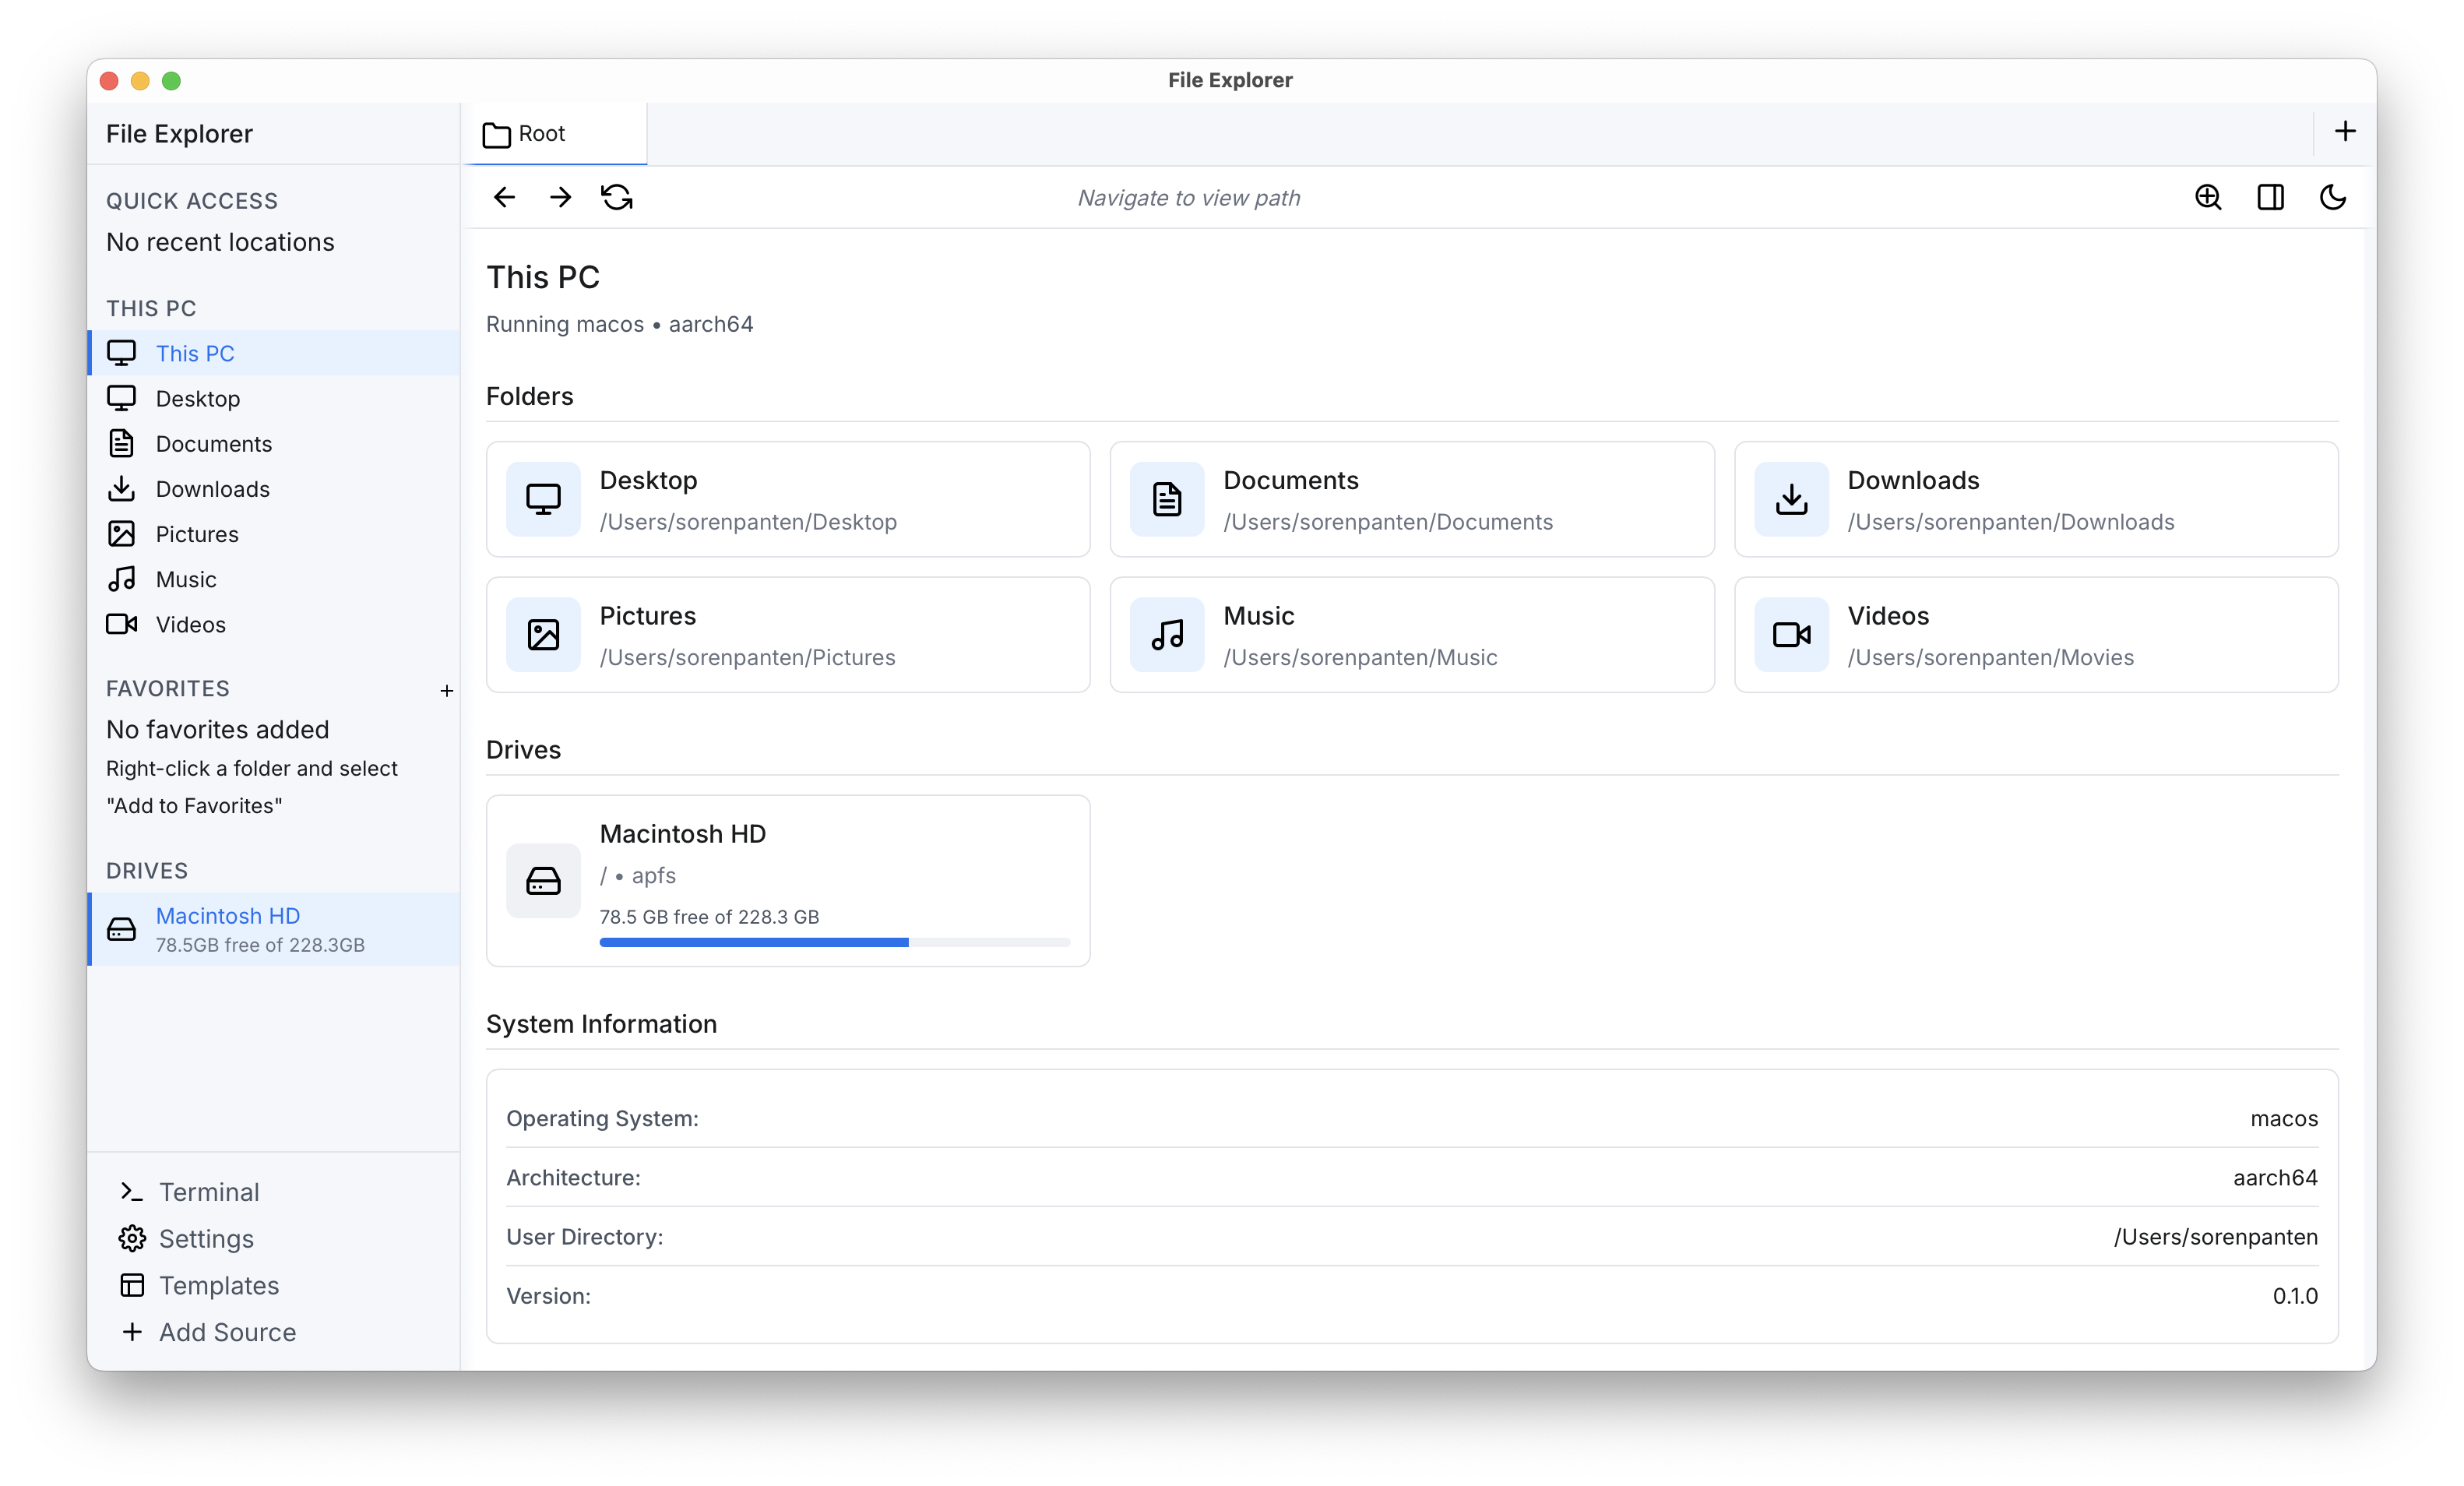This screenshot has height=1486, width=2464.
Task: Refresh the current view
Action: [617, 197]
